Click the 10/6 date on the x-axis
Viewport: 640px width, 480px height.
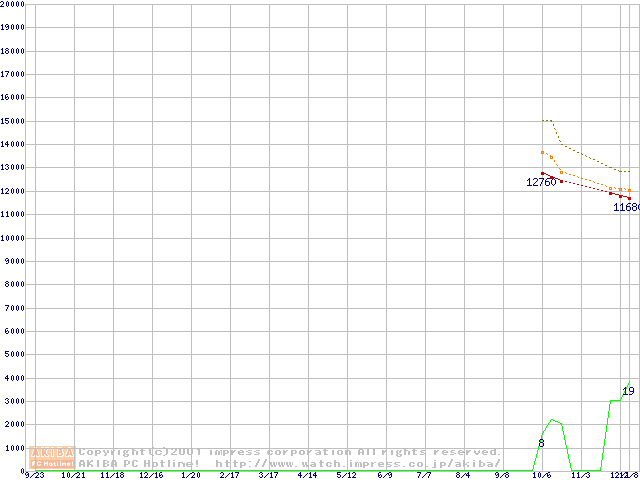(x=542, y=475)
